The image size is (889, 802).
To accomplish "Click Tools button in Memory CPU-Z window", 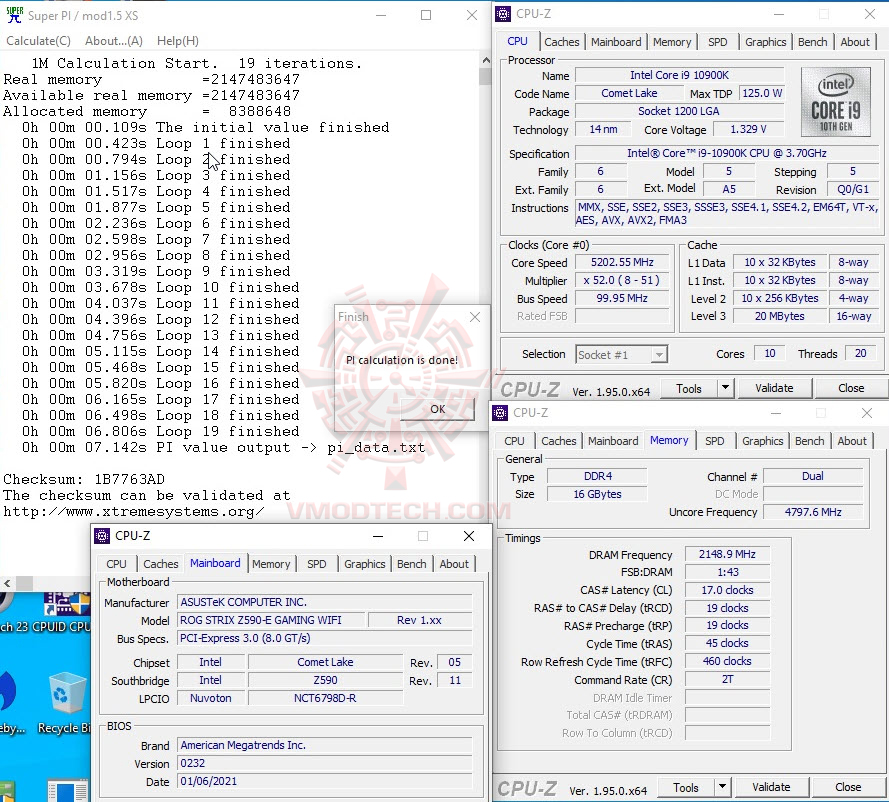I will tap(685, 788).
